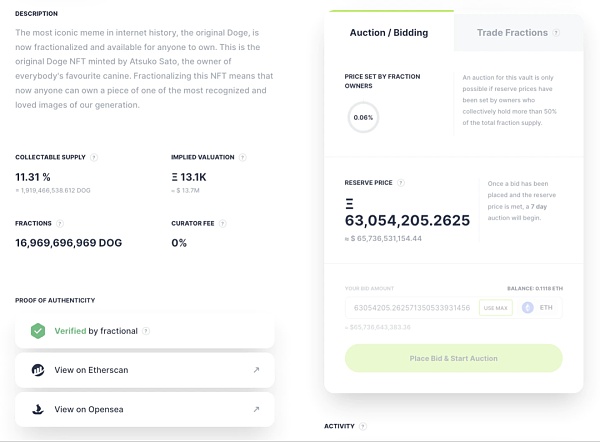Switch to the Auction / Bidding tab
The height and width of the screenshot is (443, 600).
[388, 33]
